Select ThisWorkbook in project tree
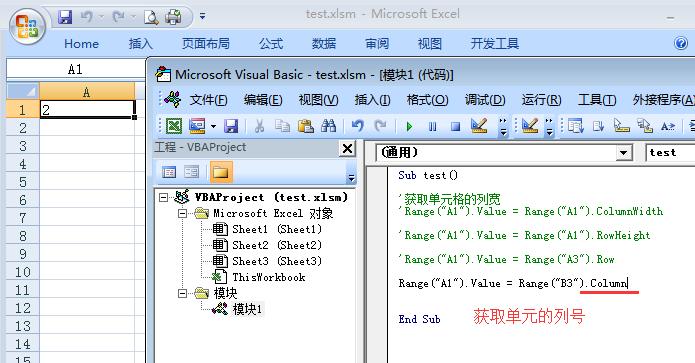695x363 pixels. (x=269, y=277)
